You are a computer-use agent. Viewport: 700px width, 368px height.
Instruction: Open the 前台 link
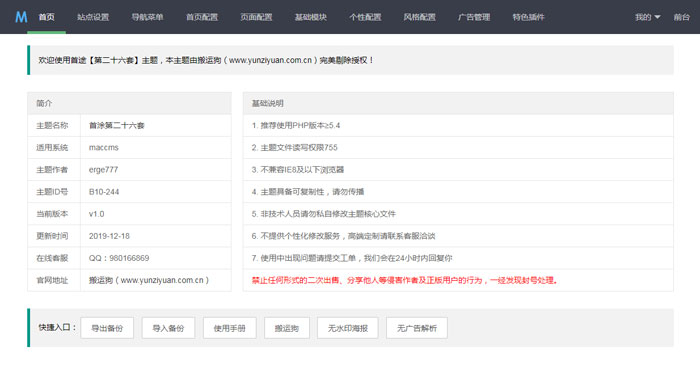click(x=682, y=17)
